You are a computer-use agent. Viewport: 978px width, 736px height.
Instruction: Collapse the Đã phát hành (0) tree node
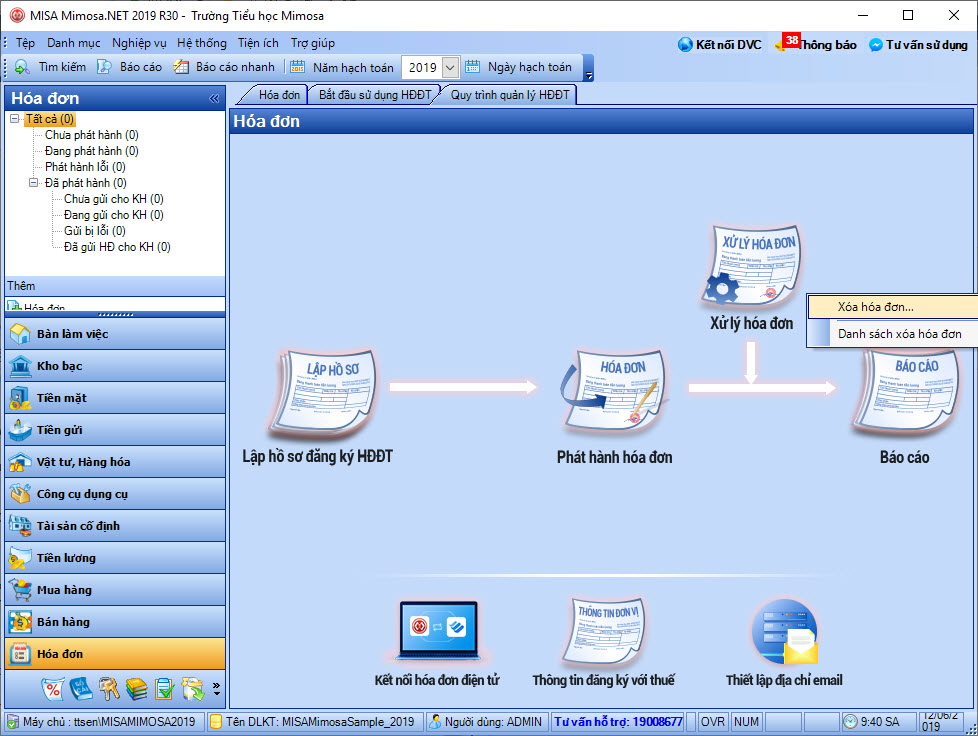[34, 183]
